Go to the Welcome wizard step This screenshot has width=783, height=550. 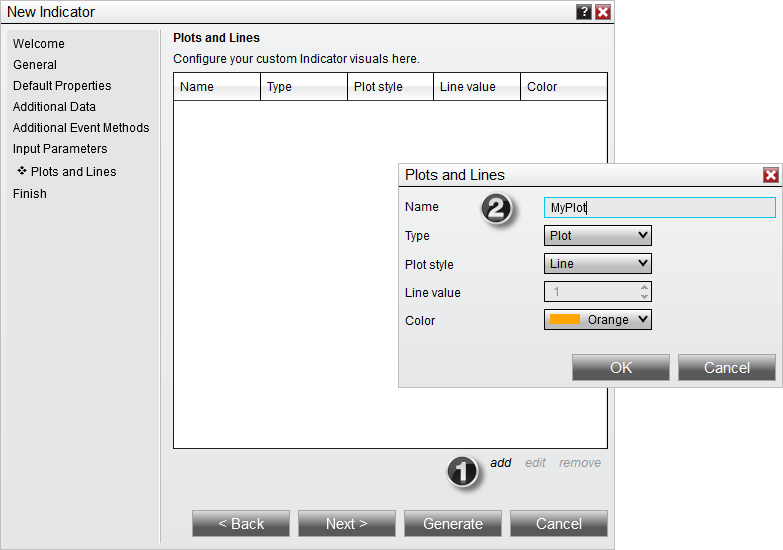coord(39,44)
